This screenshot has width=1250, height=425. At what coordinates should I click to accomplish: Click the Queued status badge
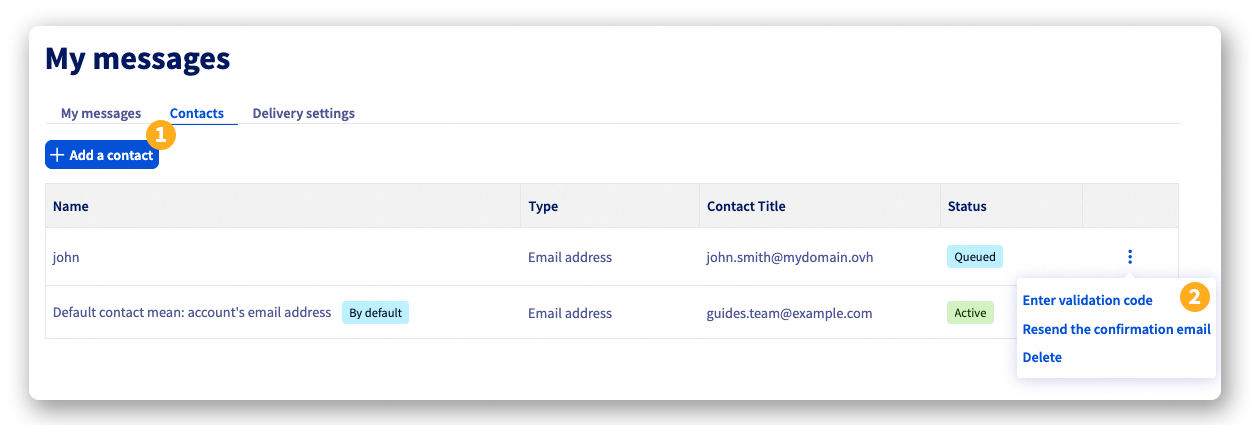(975, 257)
